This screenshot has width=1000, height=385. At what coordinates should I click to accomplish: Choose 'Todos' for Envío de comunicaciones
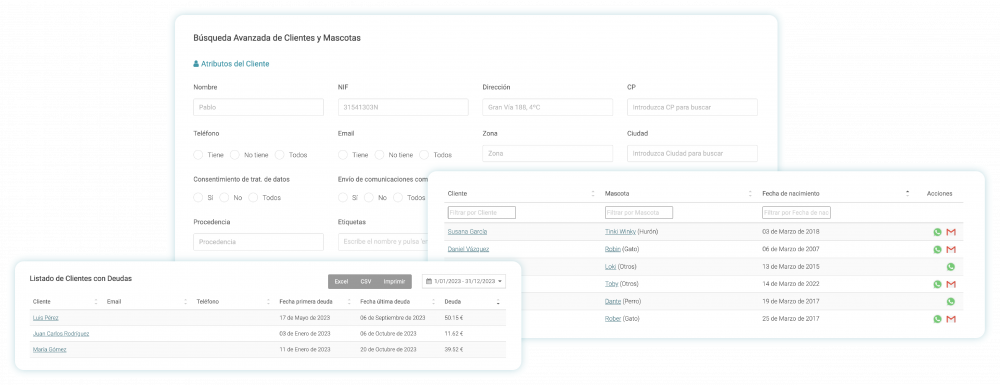[x=398, y=198]
